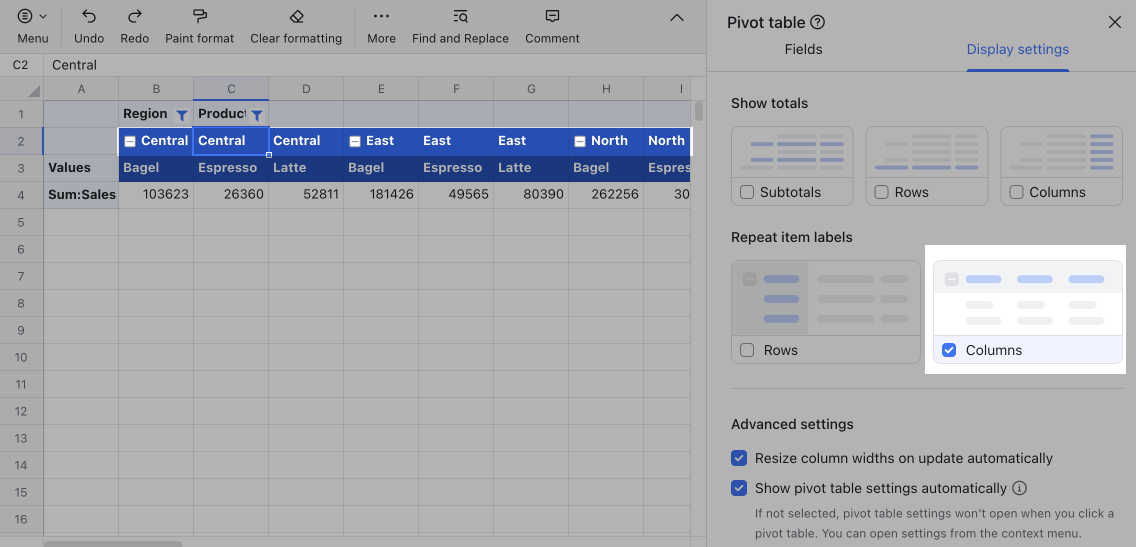
Task: Select cell with value 181426
Action: (381, 195)
